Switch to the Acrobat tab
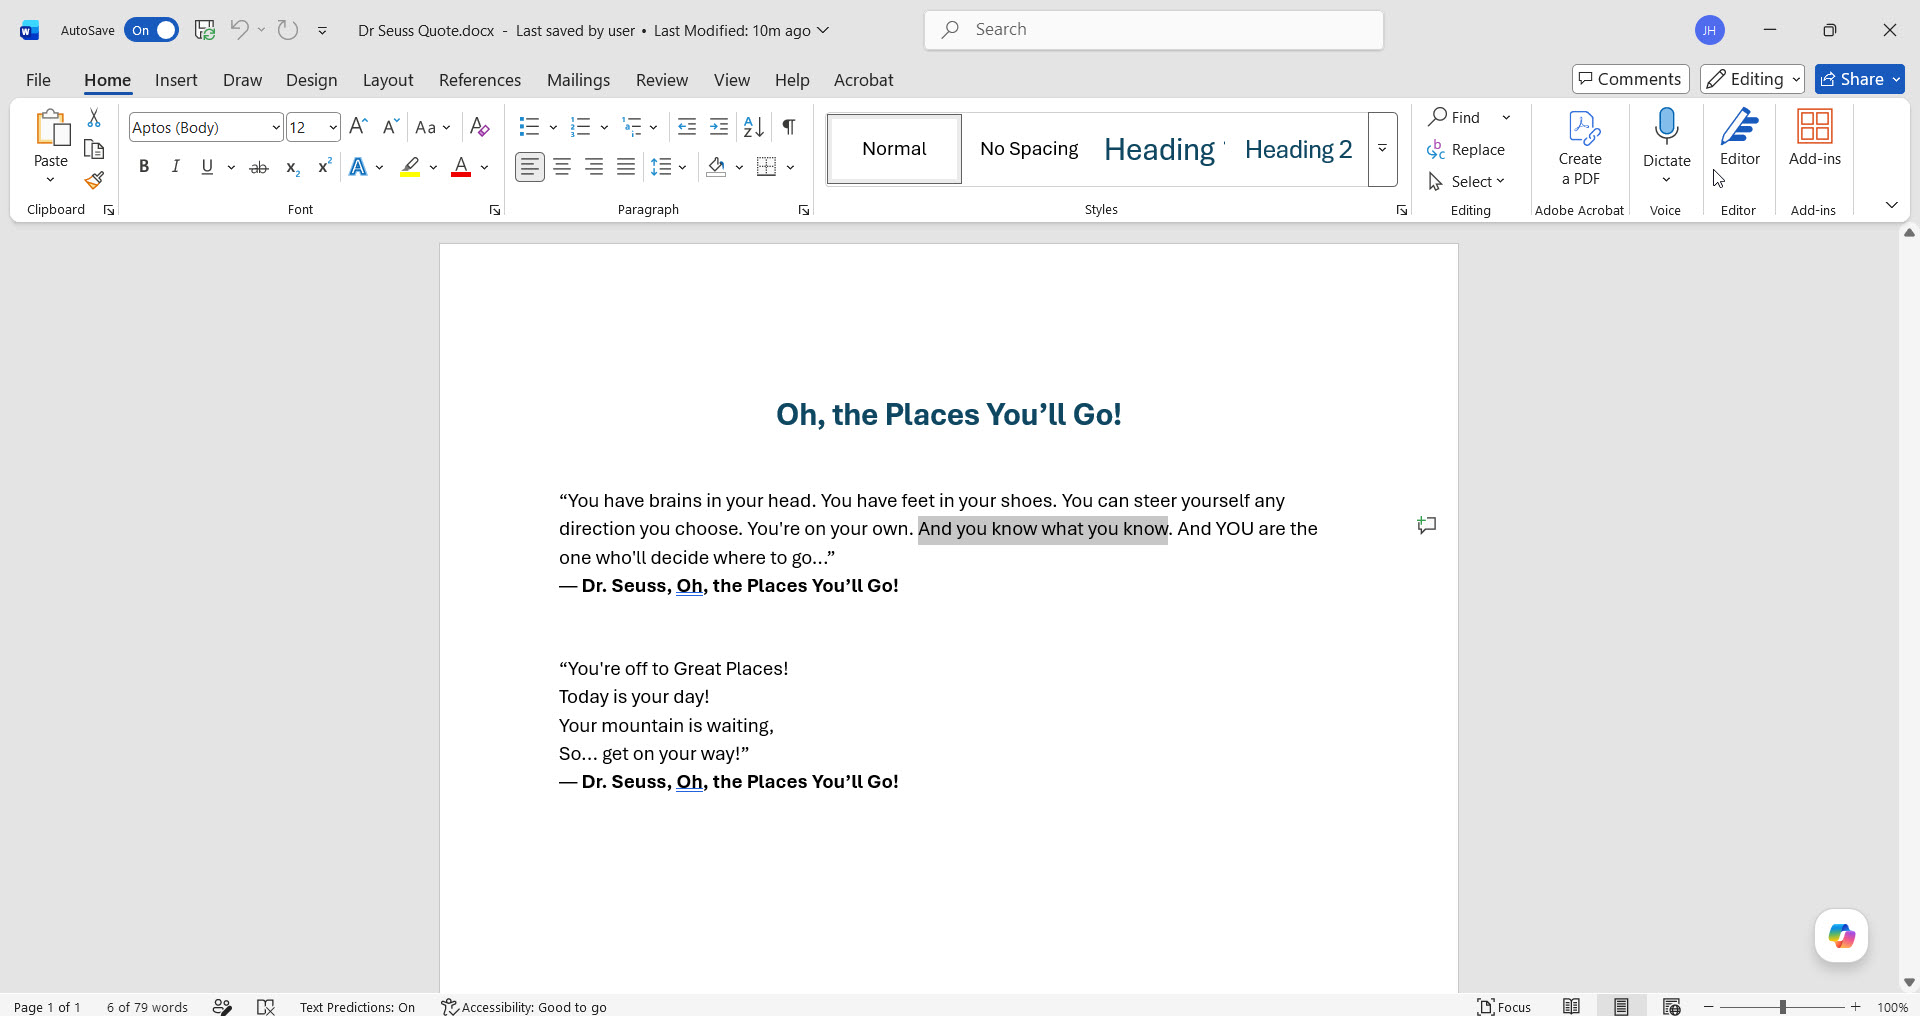 pyautogui.click(x=863, y=80)
